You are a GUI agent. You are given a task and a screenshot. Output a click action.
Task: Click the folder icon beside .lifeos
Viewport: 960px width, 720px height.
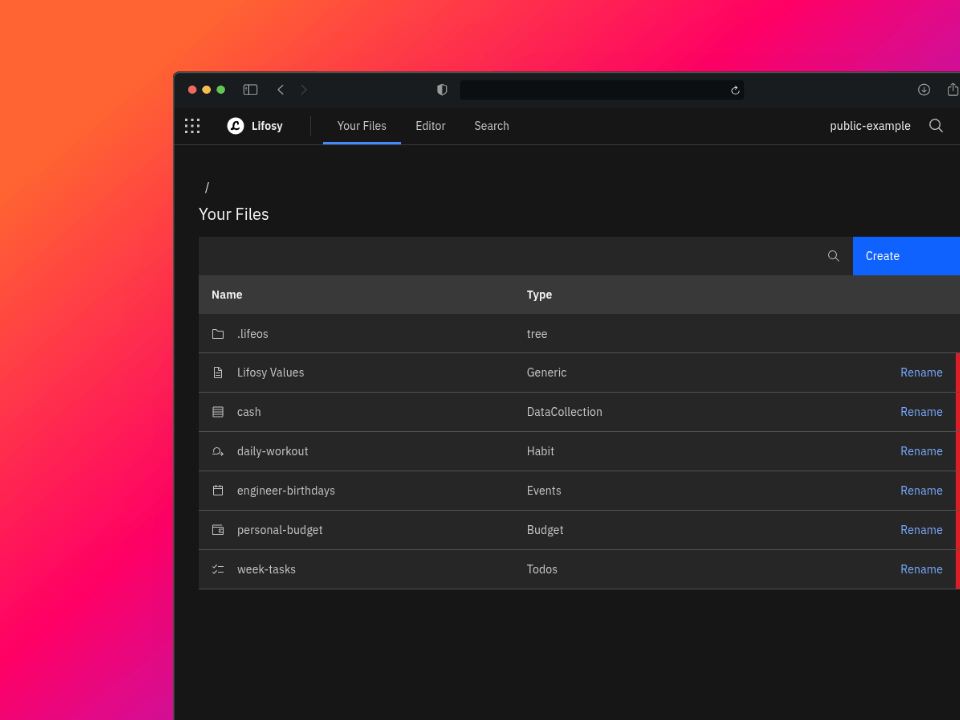point(218,334)
